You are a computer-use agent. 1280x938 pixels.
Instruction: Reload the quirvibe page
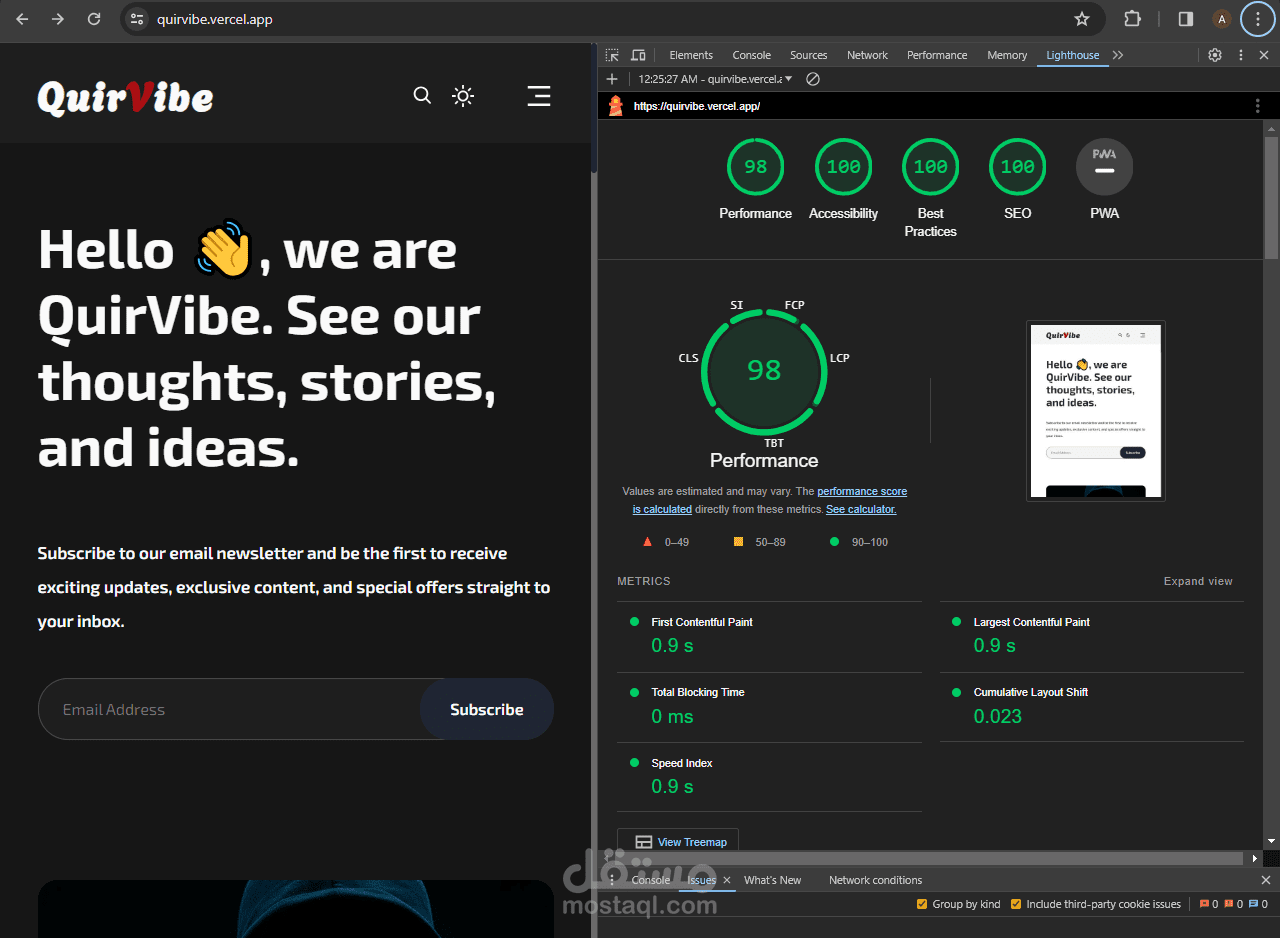pyautogui.click(x=94, y=19)
